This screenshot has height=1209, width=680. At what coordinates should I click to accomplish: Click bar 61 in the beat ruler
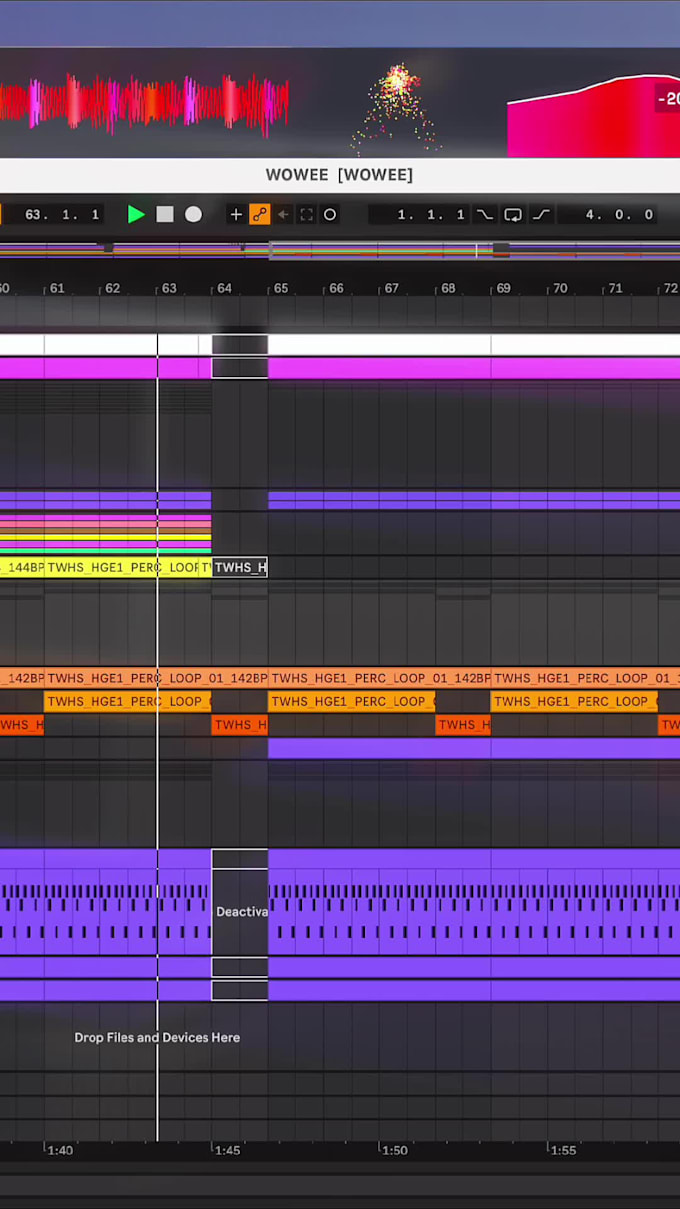point(57,288)
